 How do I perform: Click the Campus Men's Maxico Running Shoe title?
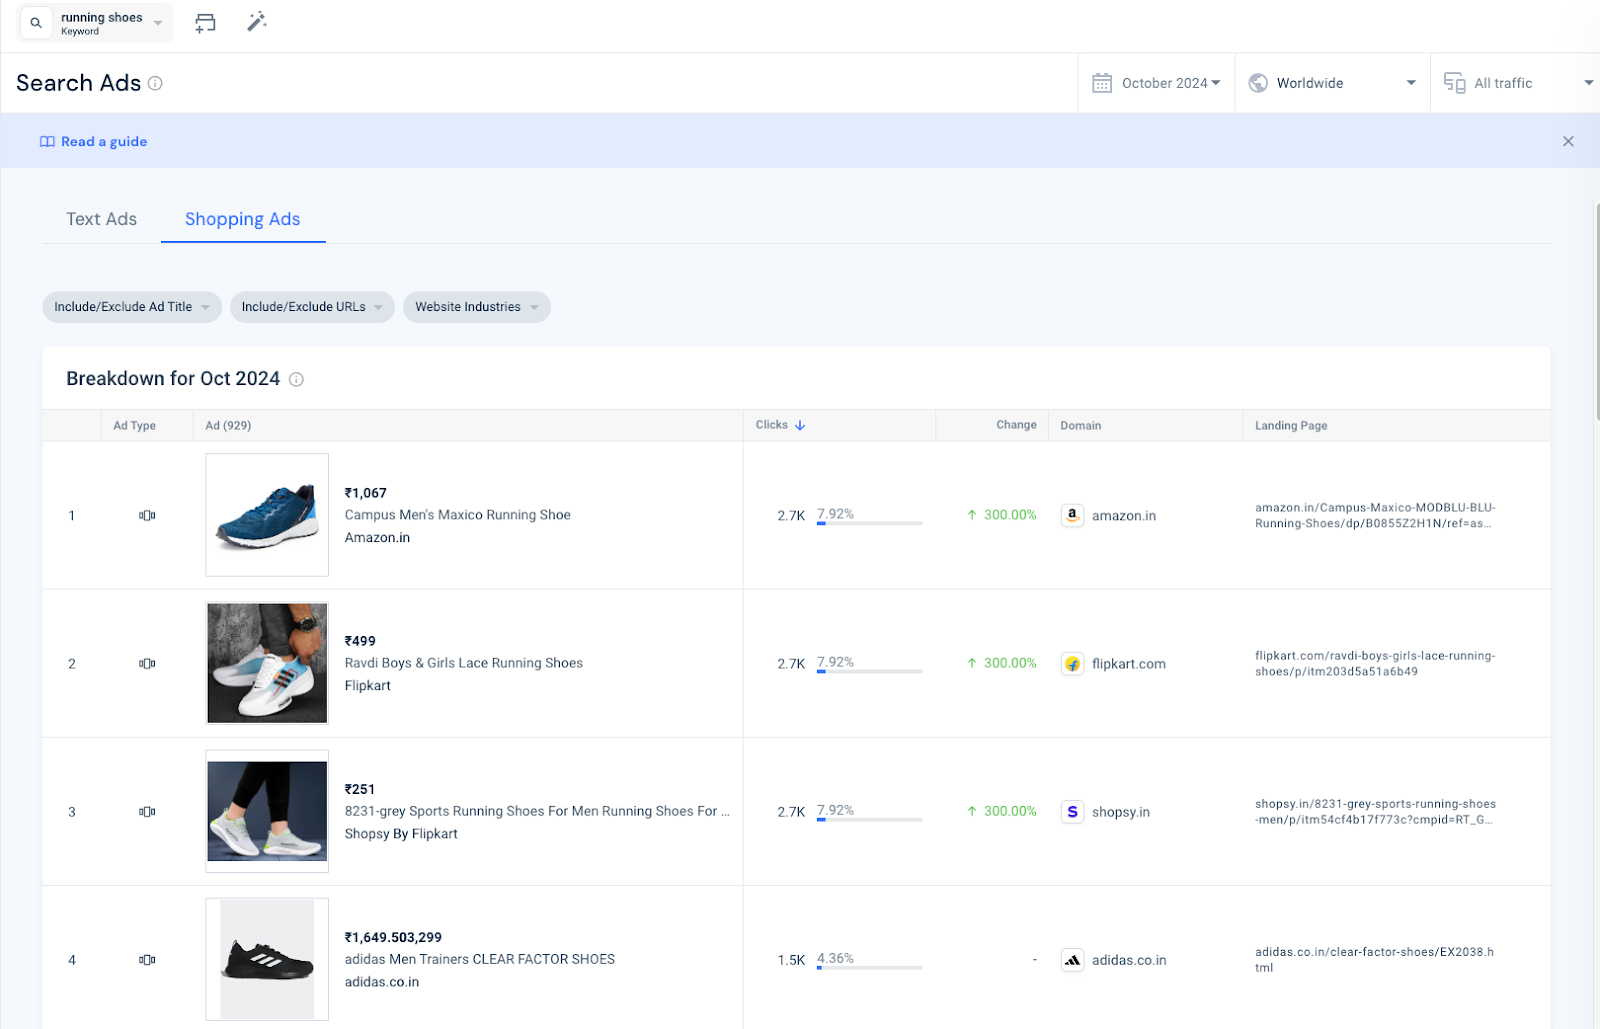point(457,515)
